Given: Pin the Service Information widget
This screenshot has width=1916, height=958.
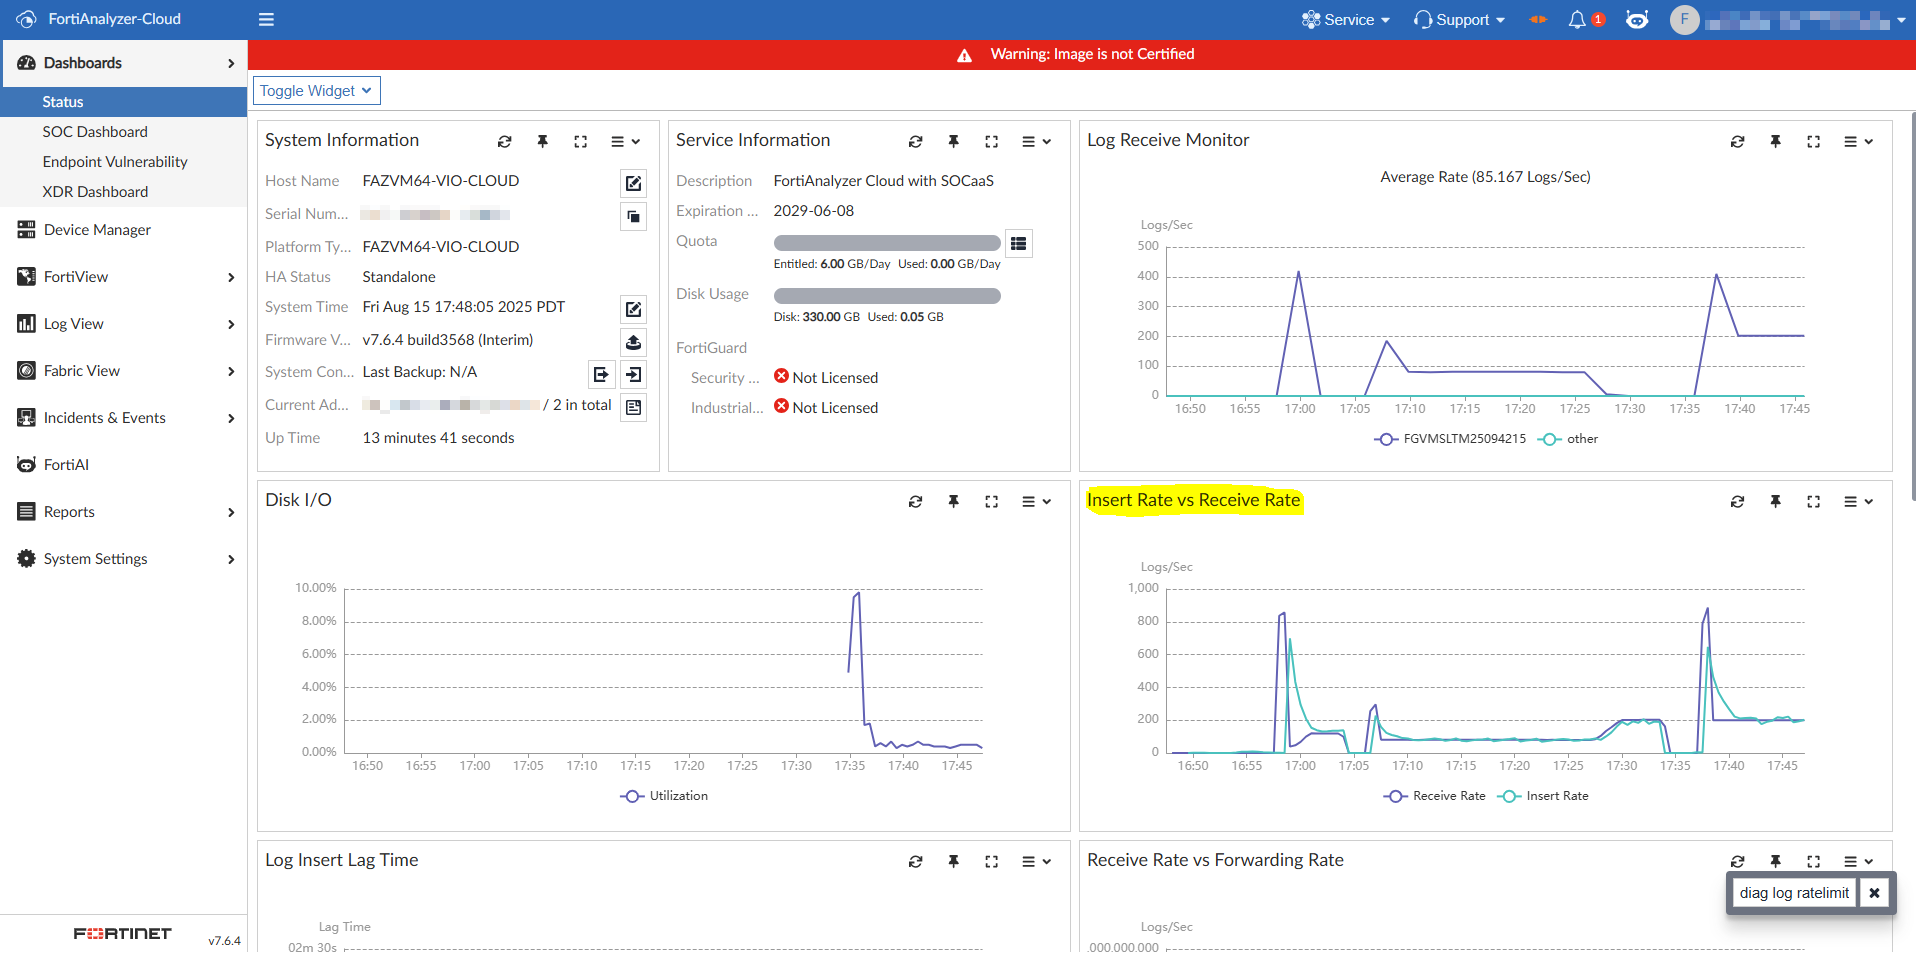Looking at the screenshot, I should pos(954,142).
